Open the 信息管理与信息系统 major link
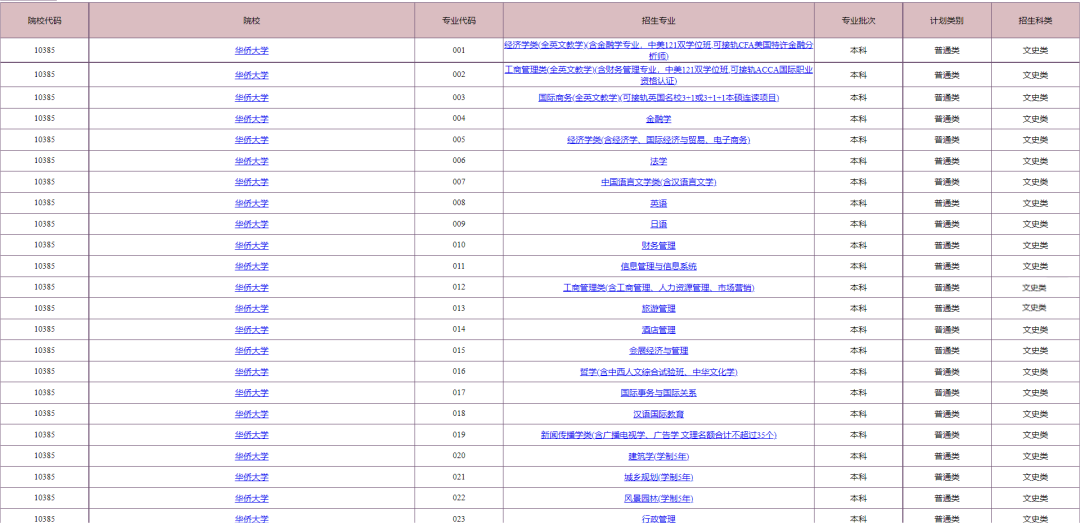Viewport: 1080px width, 523px height. [658, 266]
